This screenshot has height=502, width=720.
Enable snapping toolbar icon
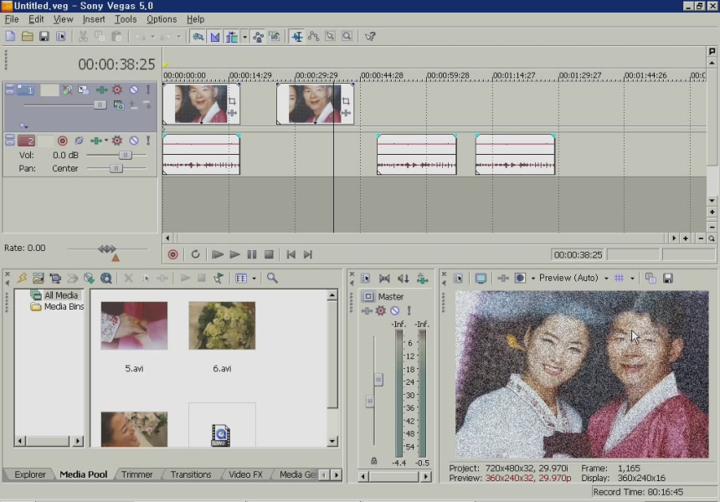198,36
